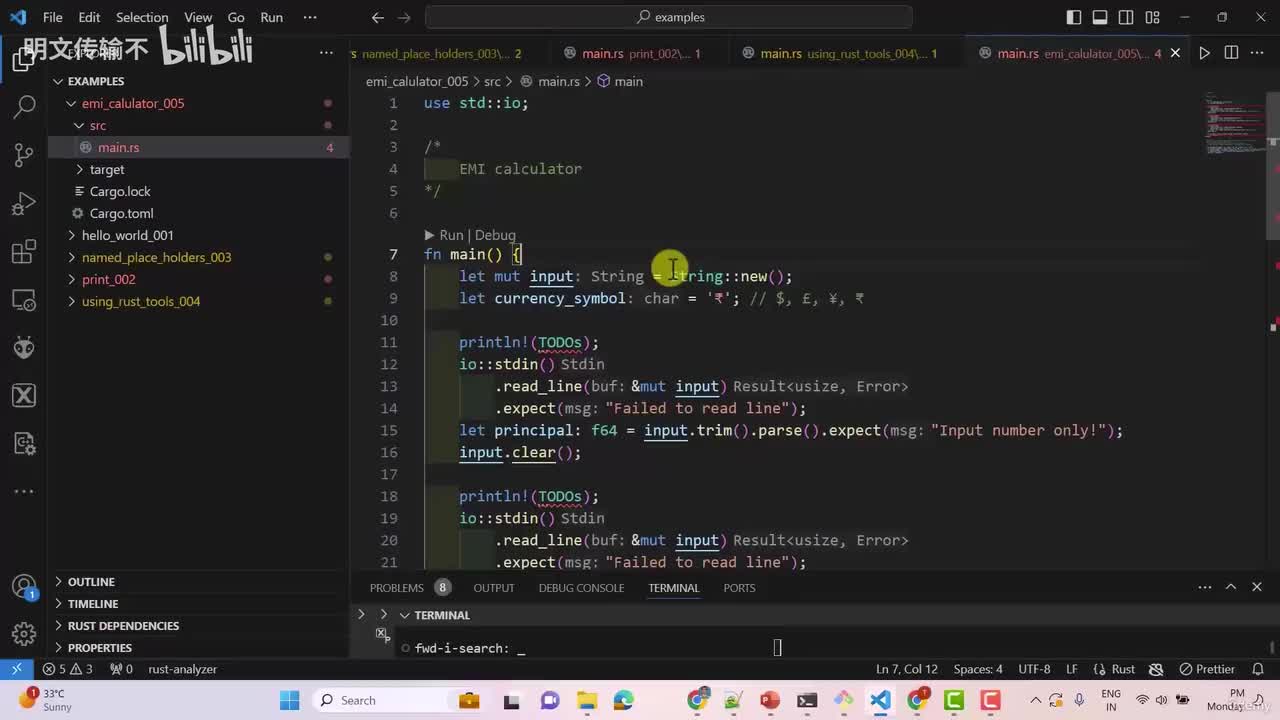
Task: Expand the RUST DEPENDENCIES section
Action: 123,626
